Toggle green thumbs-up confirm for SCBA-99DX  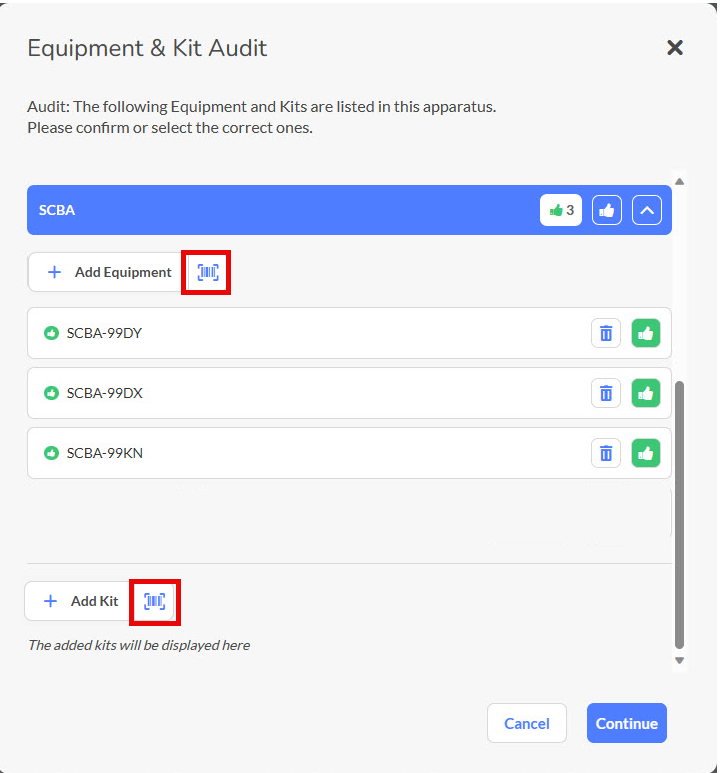[646, 393]
